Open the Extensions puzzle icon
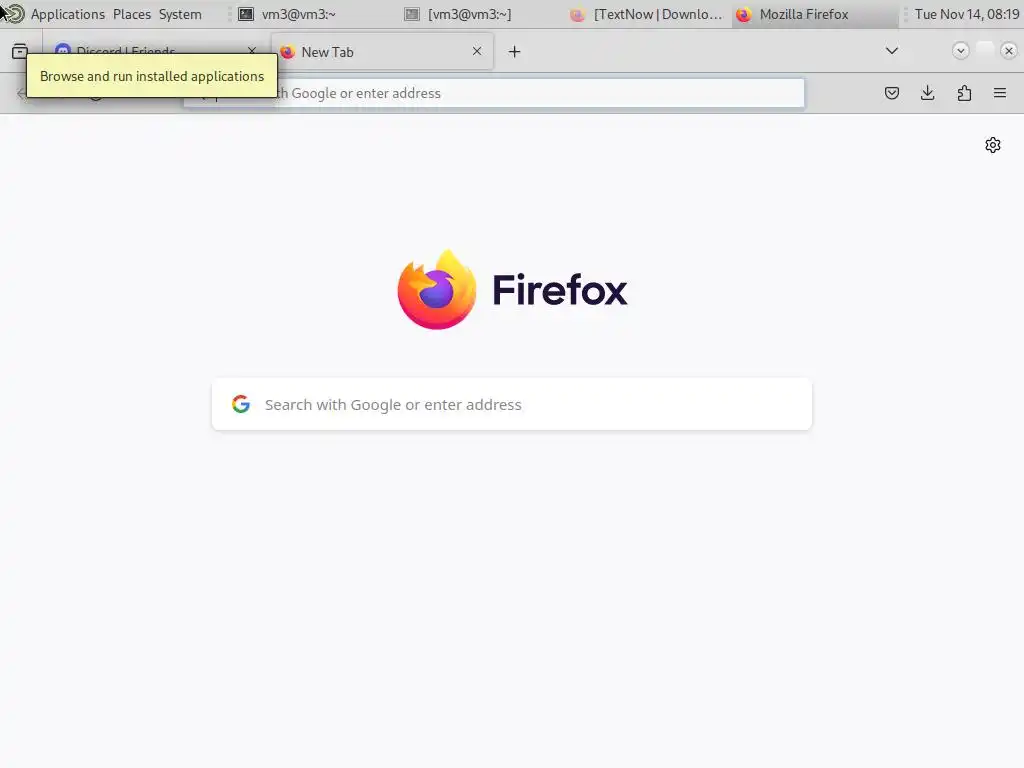The image size is (1024, 768). click(964, 93)
